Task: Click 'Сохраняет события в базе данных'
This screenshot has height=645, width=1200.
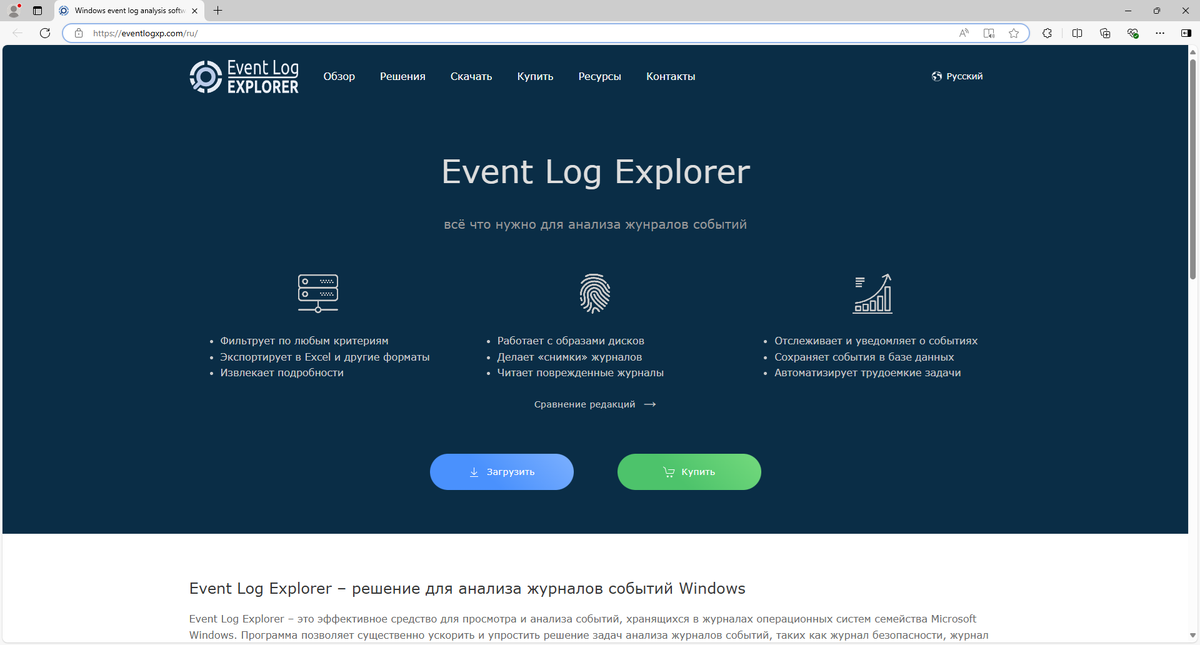Action: (x=864, y=357)
